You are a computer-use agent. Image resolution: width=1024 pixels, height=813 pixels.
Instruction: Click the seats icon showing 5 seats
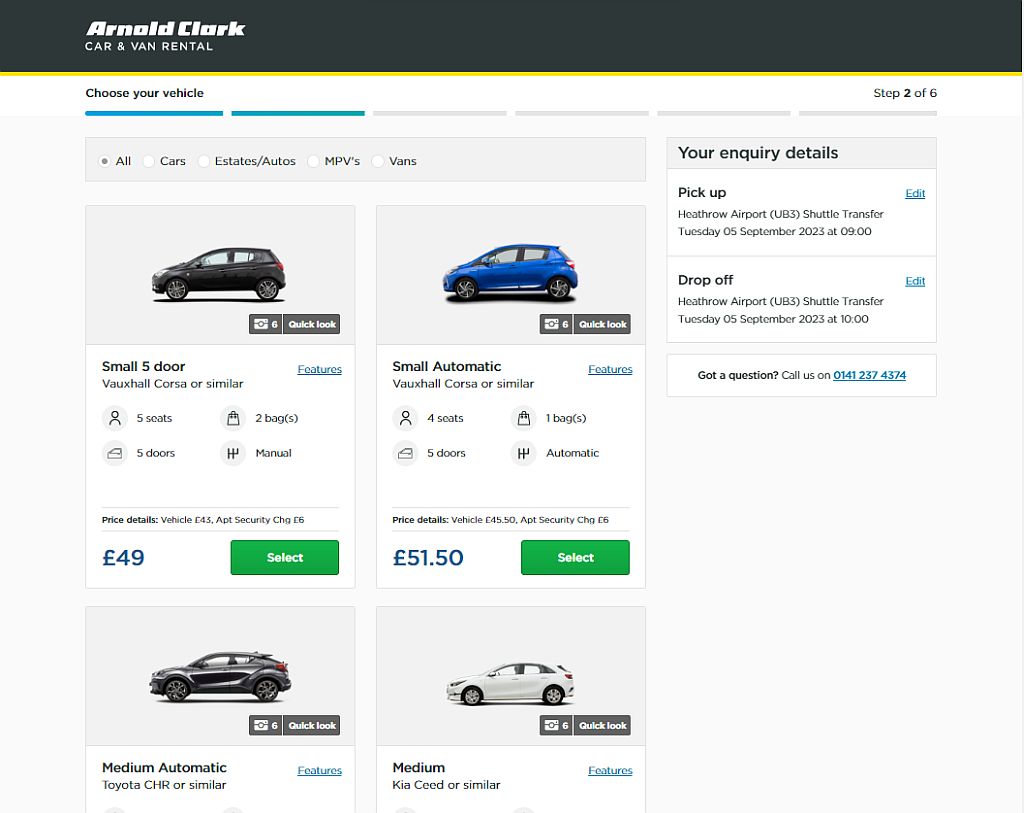tap(114, 418)
